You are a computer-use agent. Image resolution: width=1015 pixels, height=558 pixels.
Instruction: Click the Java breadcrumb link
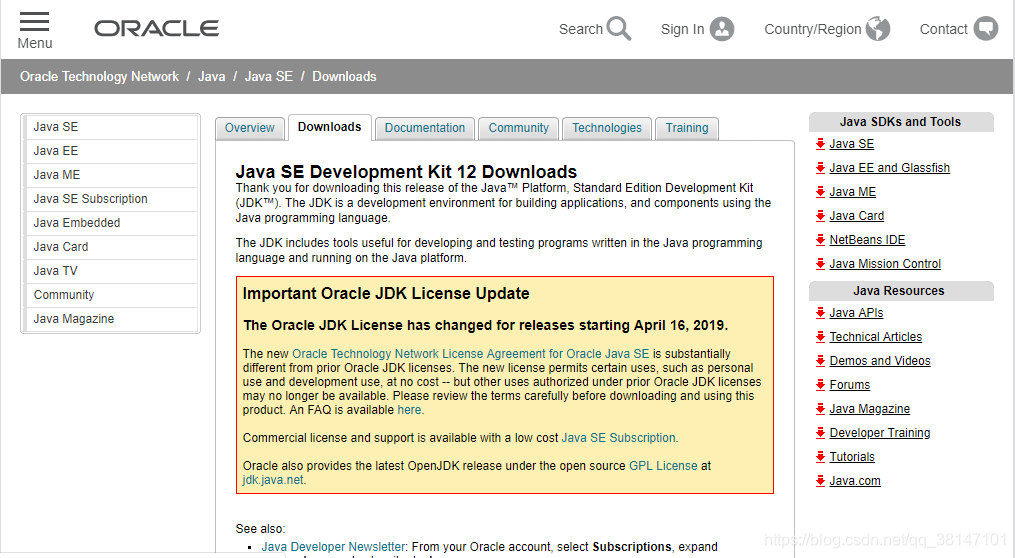(x=212, y=76)
